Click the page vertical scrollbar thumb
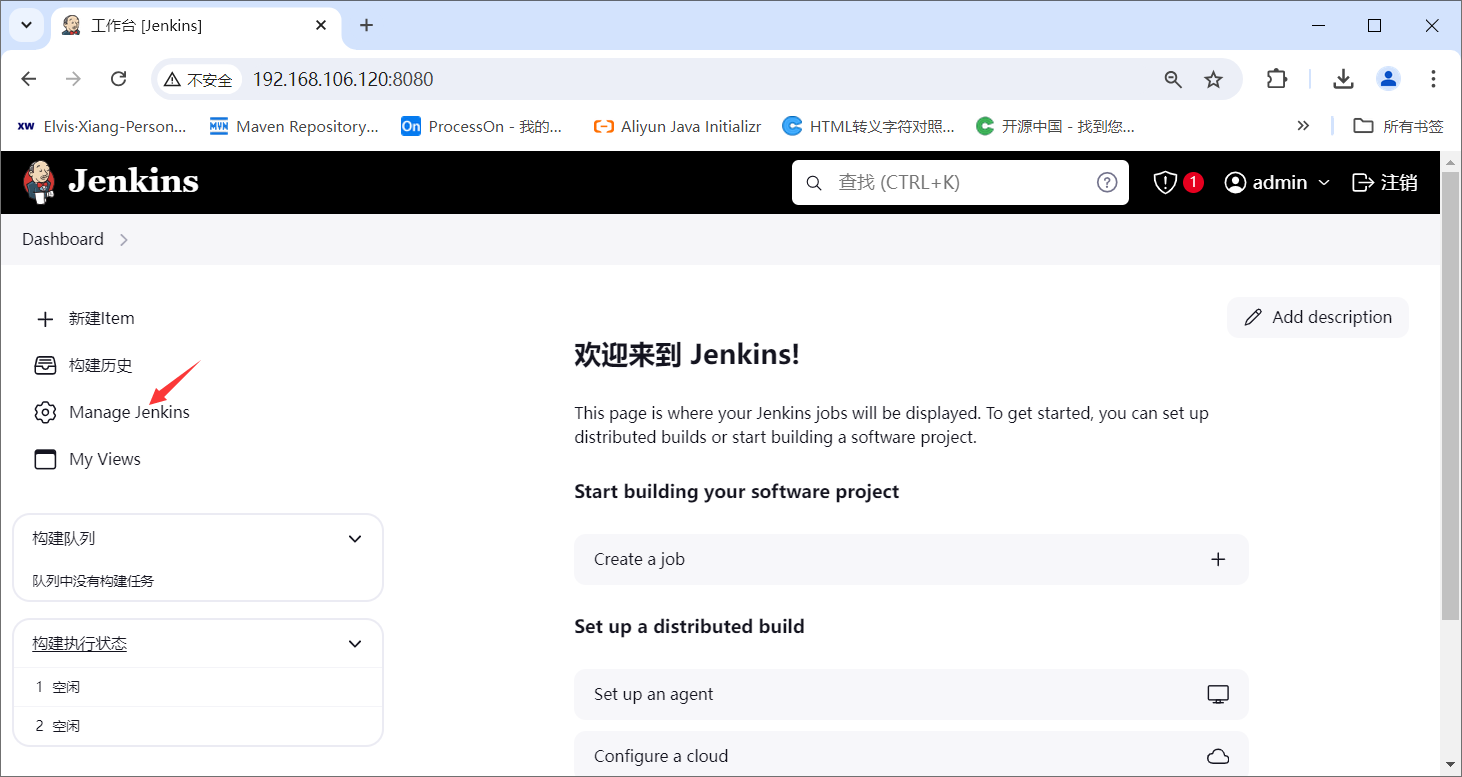1462x777 pixels. (1450, 395)
